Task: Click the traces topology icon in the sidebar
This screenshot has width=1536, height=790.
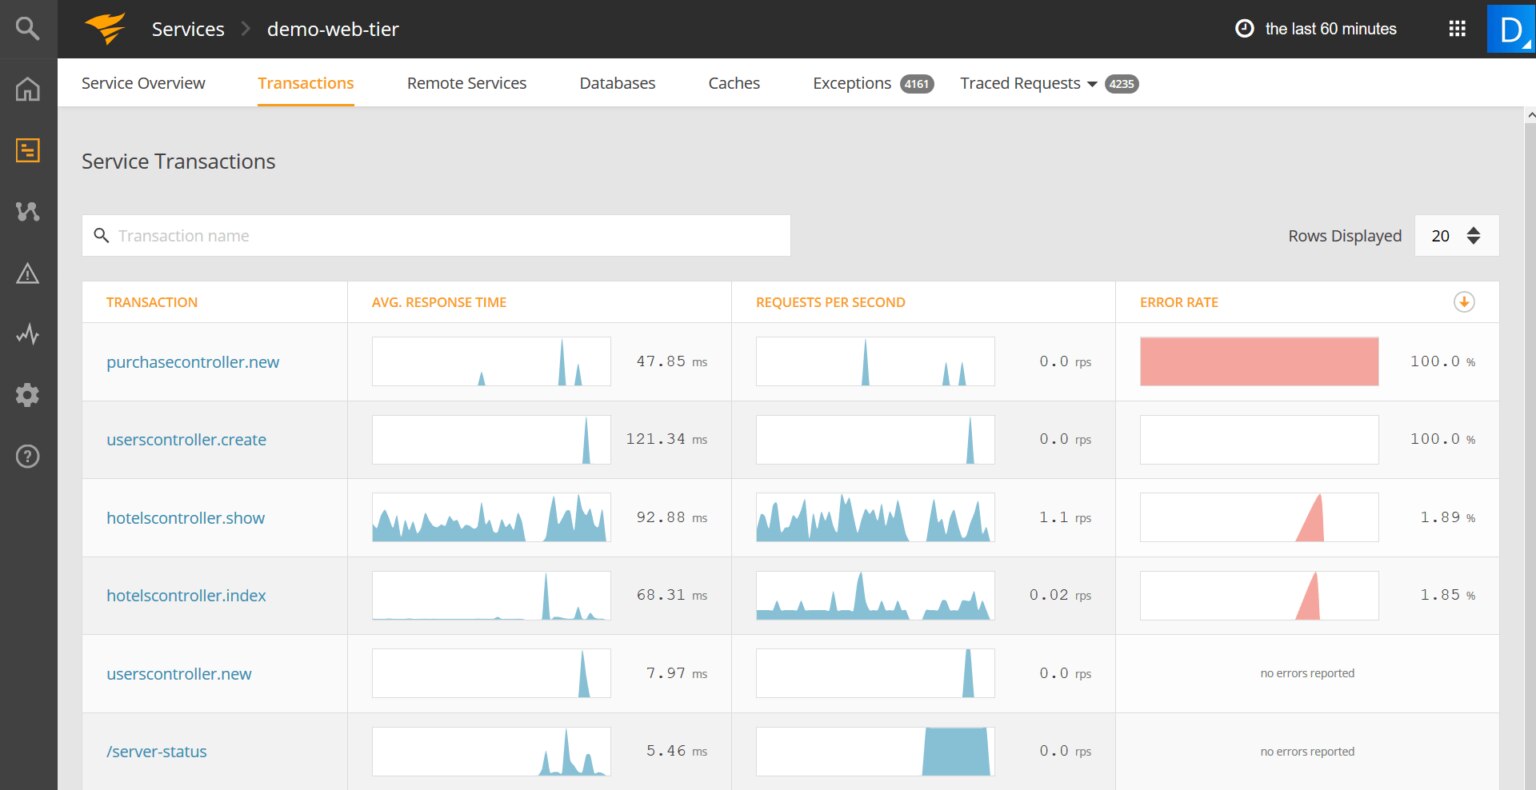Action: (27, 211)
